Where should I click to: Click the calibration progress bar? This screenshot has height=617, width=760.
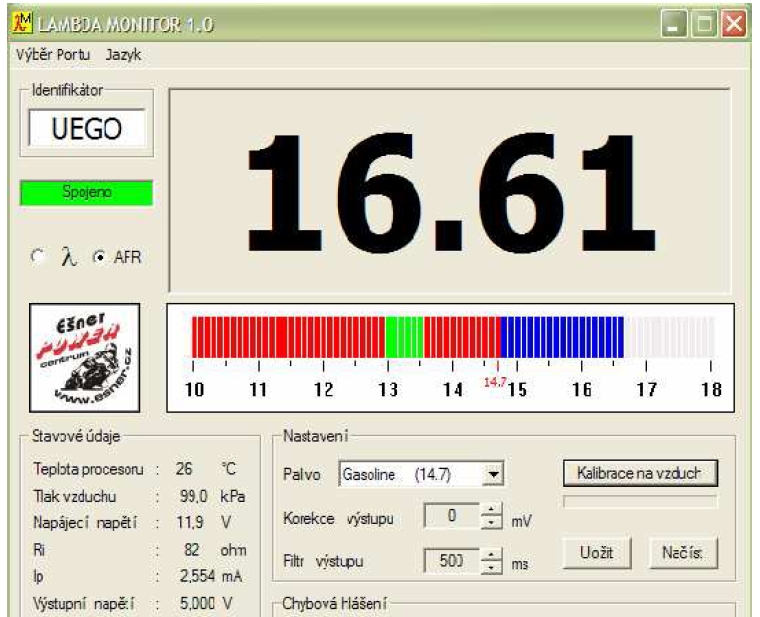click(x=640, y=502)
